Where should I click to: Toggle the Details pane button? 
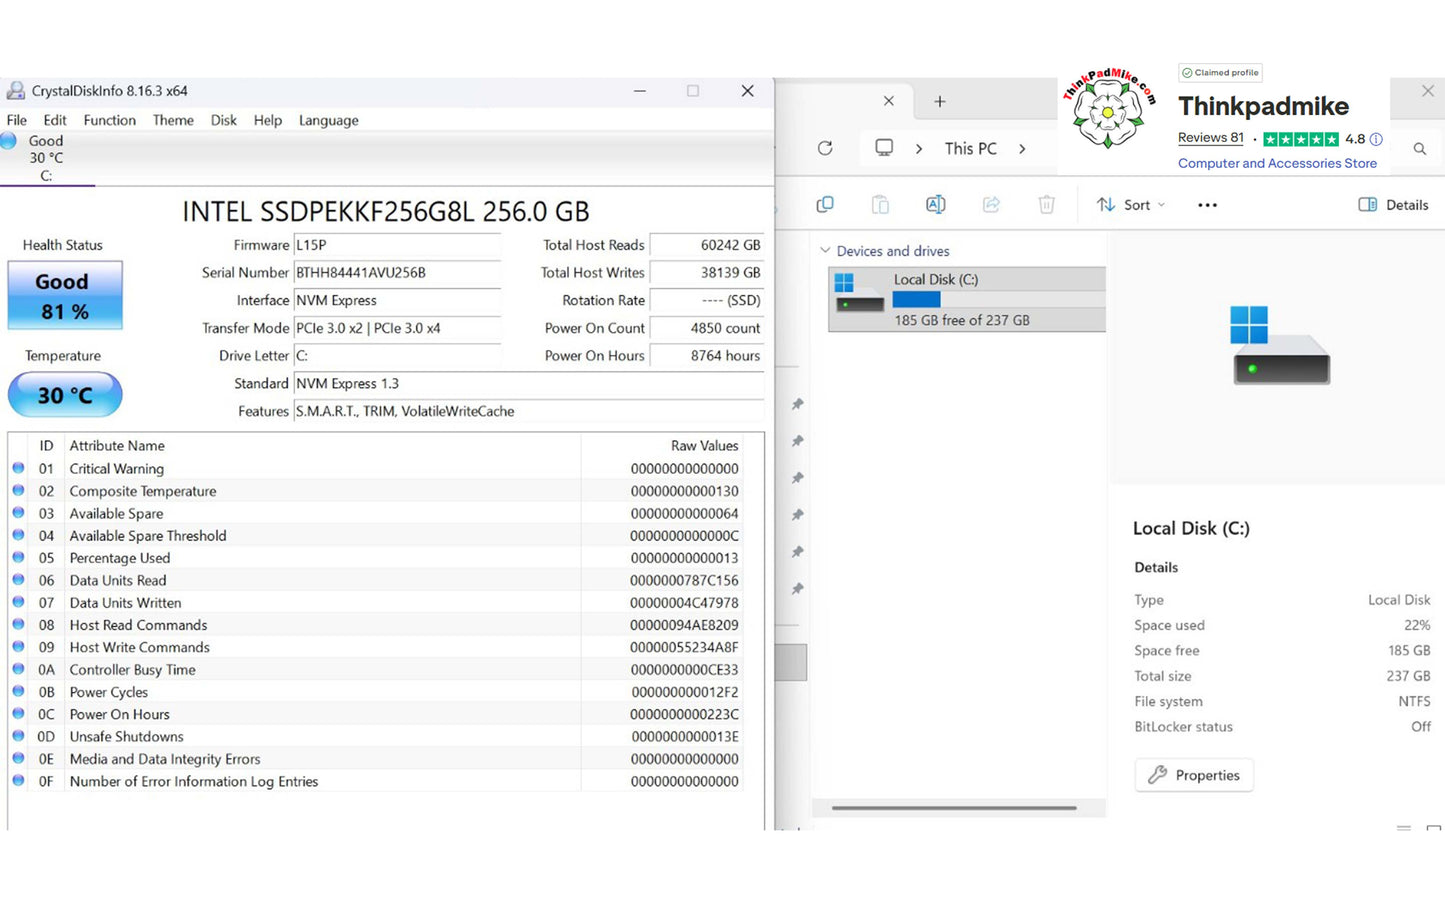[x=1393, y=205]
